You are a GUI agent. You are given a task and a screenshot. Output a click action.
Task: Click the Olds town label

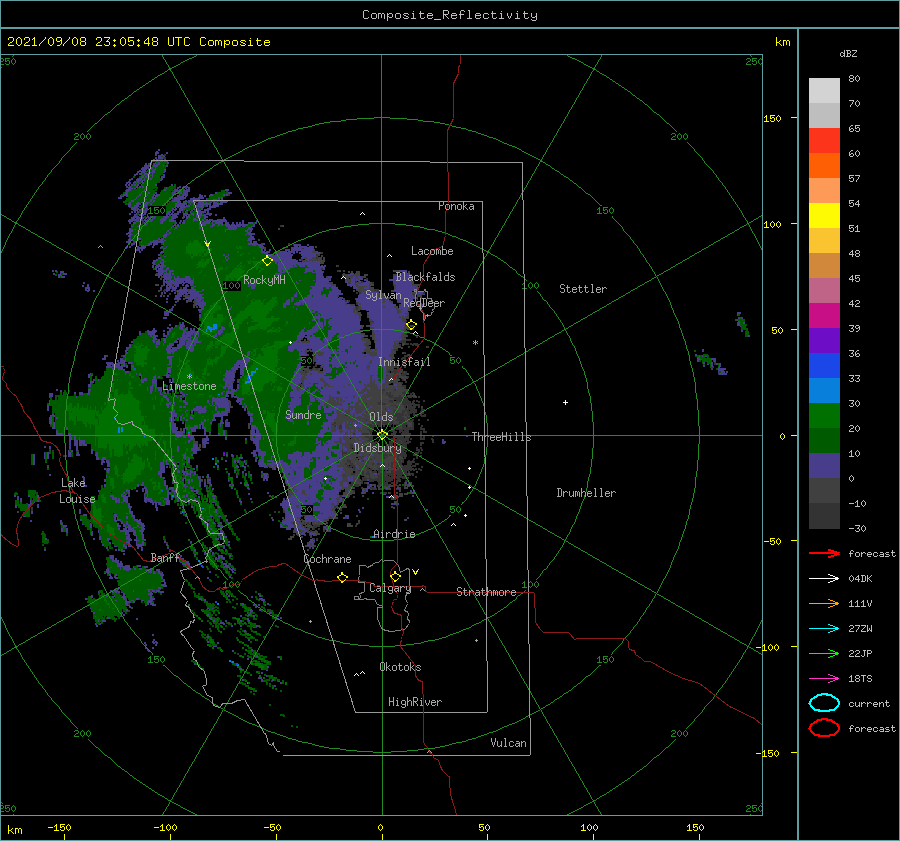[381, 417]
